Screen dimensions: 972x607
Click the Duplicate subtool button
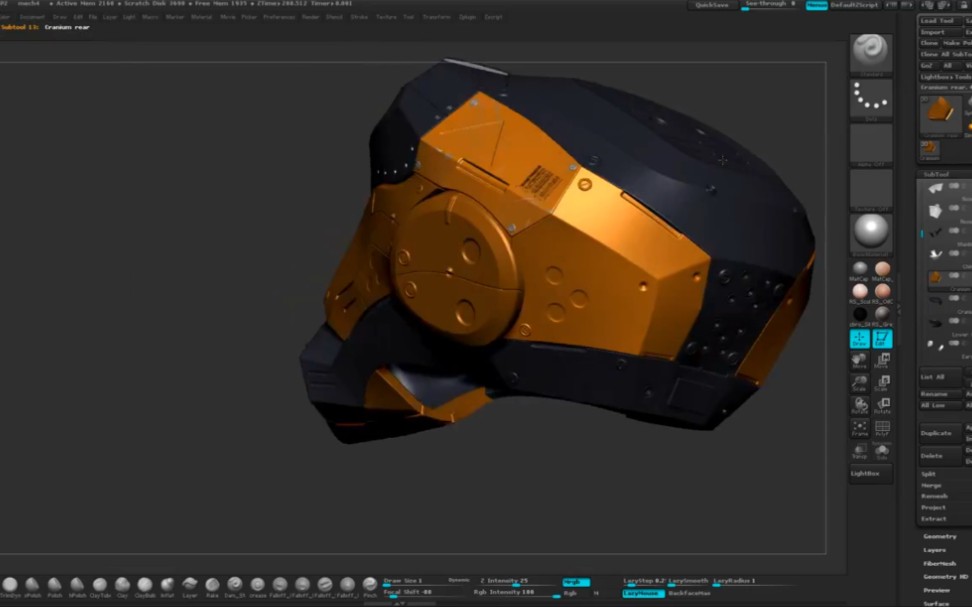[940, 433]
